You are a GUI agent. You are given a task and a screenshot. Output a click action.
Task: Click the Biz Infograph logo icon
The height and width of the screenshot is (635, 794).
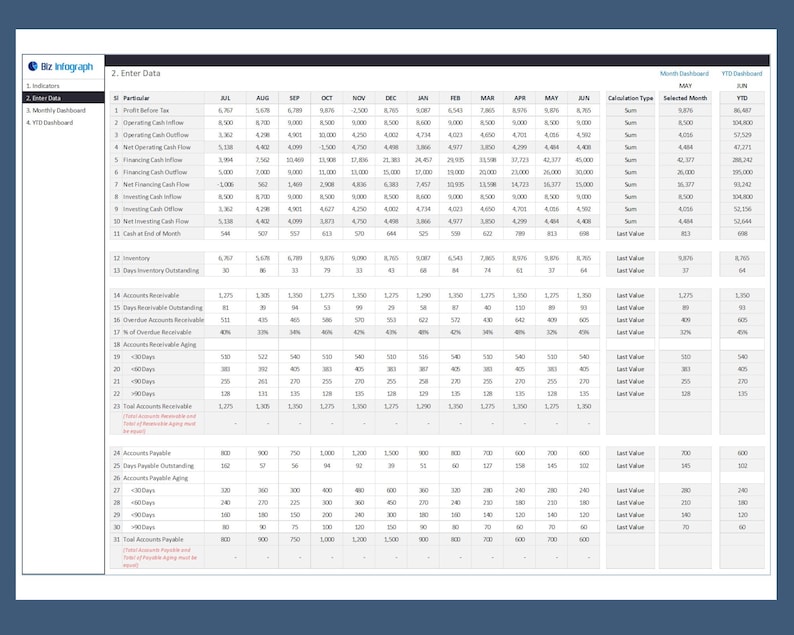click(x=33, y=66)
